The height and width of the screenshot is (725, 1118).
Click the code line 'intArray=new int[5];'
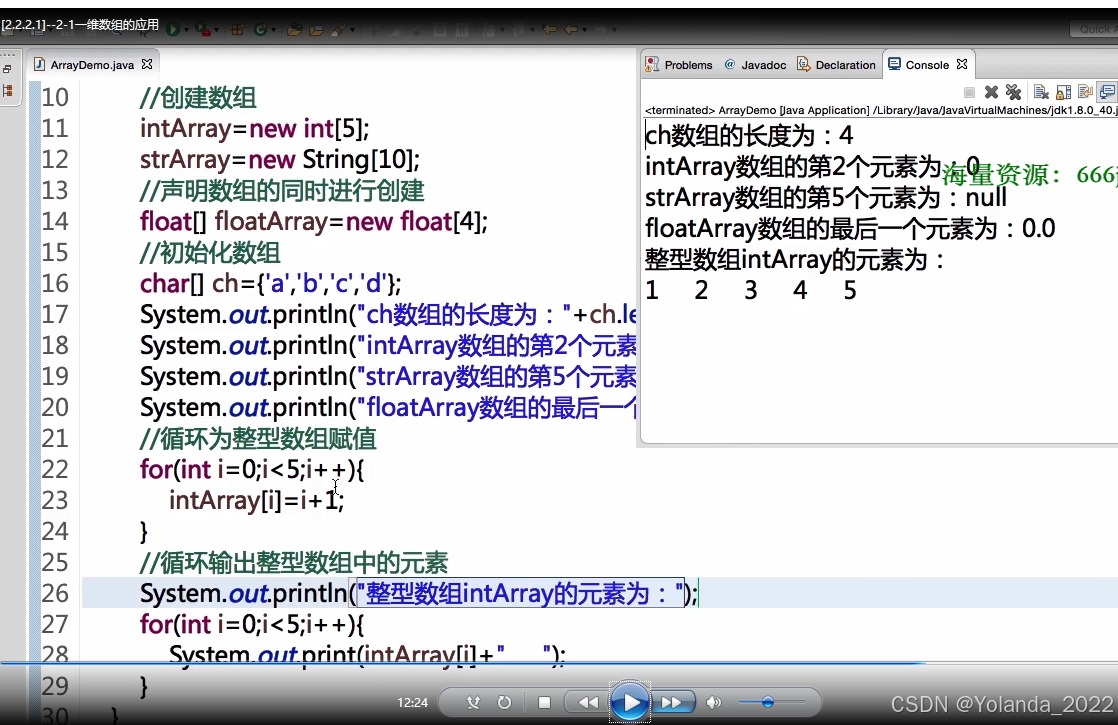tap(255, 129)
